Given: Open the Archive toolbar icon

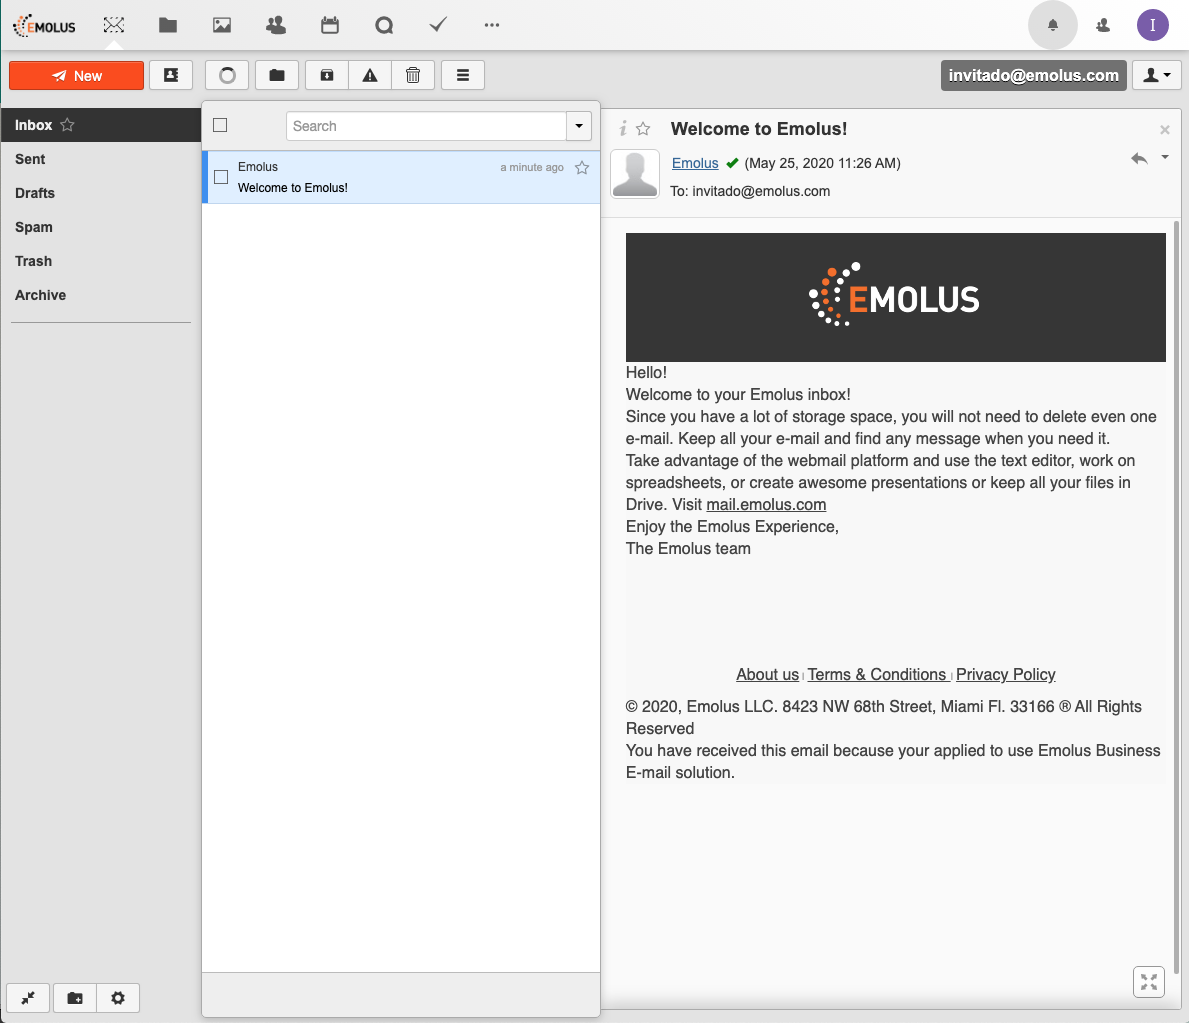Looking at the screenshot, I should pyautogui.click(x=326, y=75).
